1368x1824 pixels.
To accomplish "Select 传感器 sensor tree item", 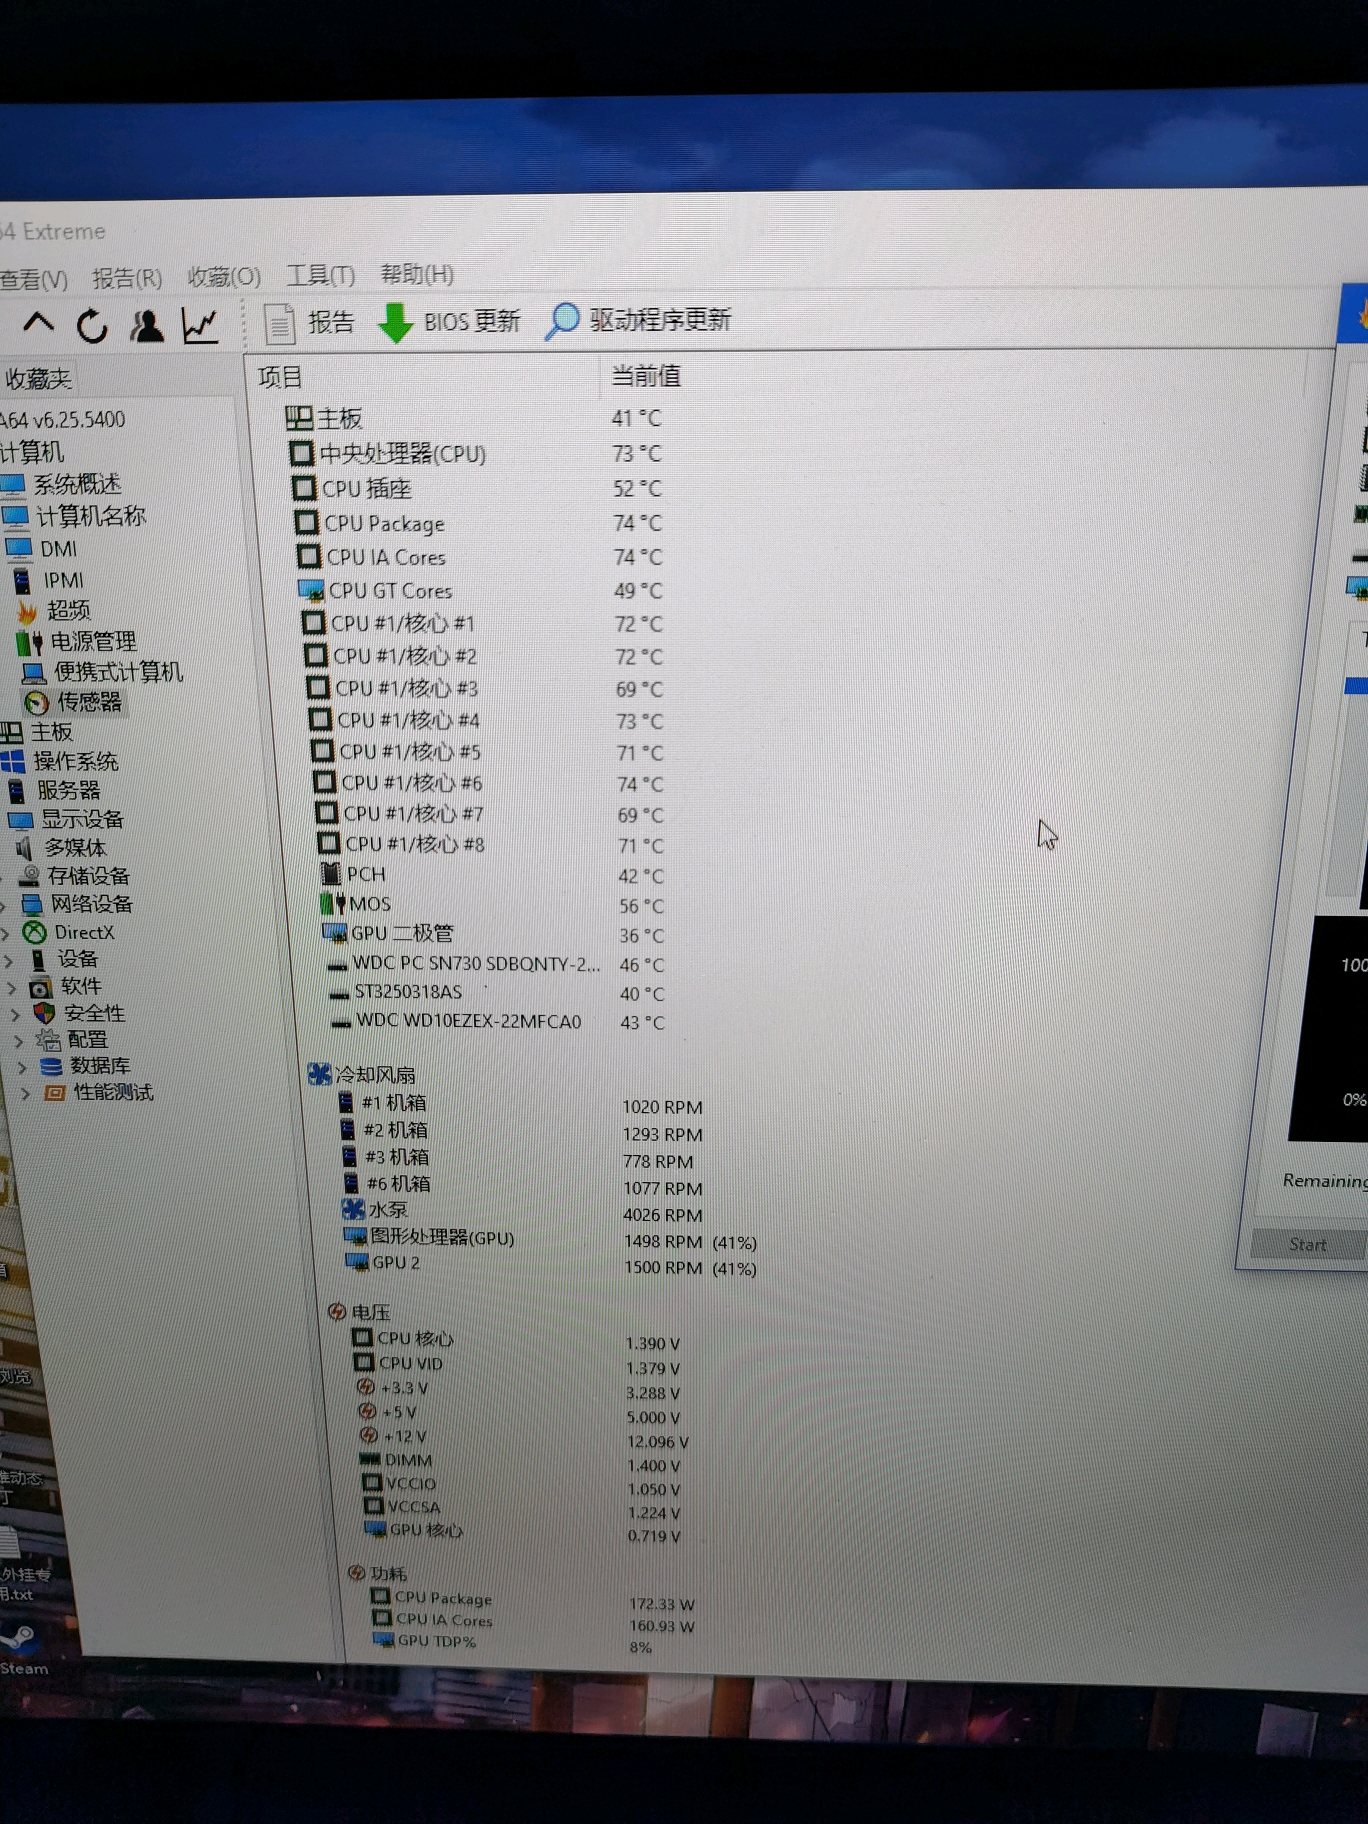I will 74,702.
